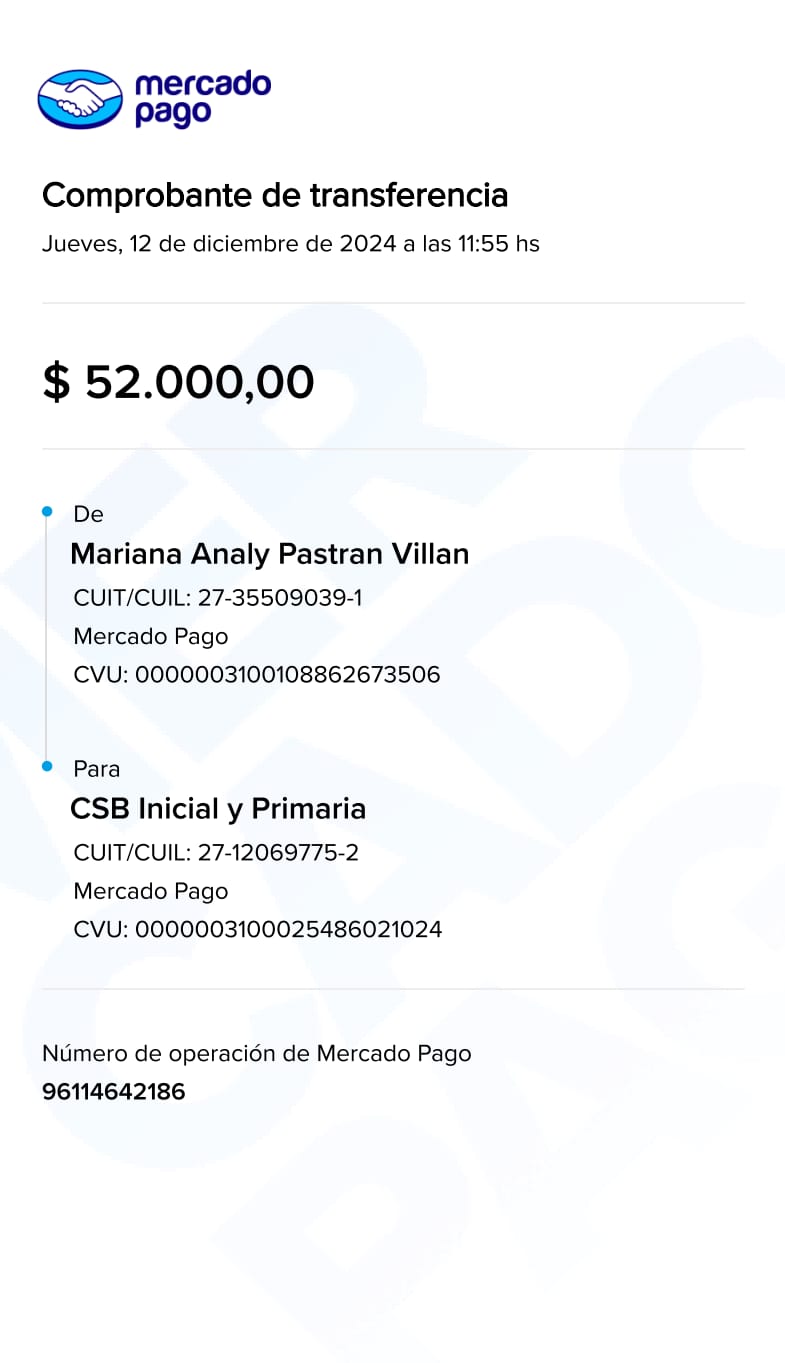Click the Número de operación label
The image size is (785, 1363).
pyautogui.click(x=256, y=1053)
